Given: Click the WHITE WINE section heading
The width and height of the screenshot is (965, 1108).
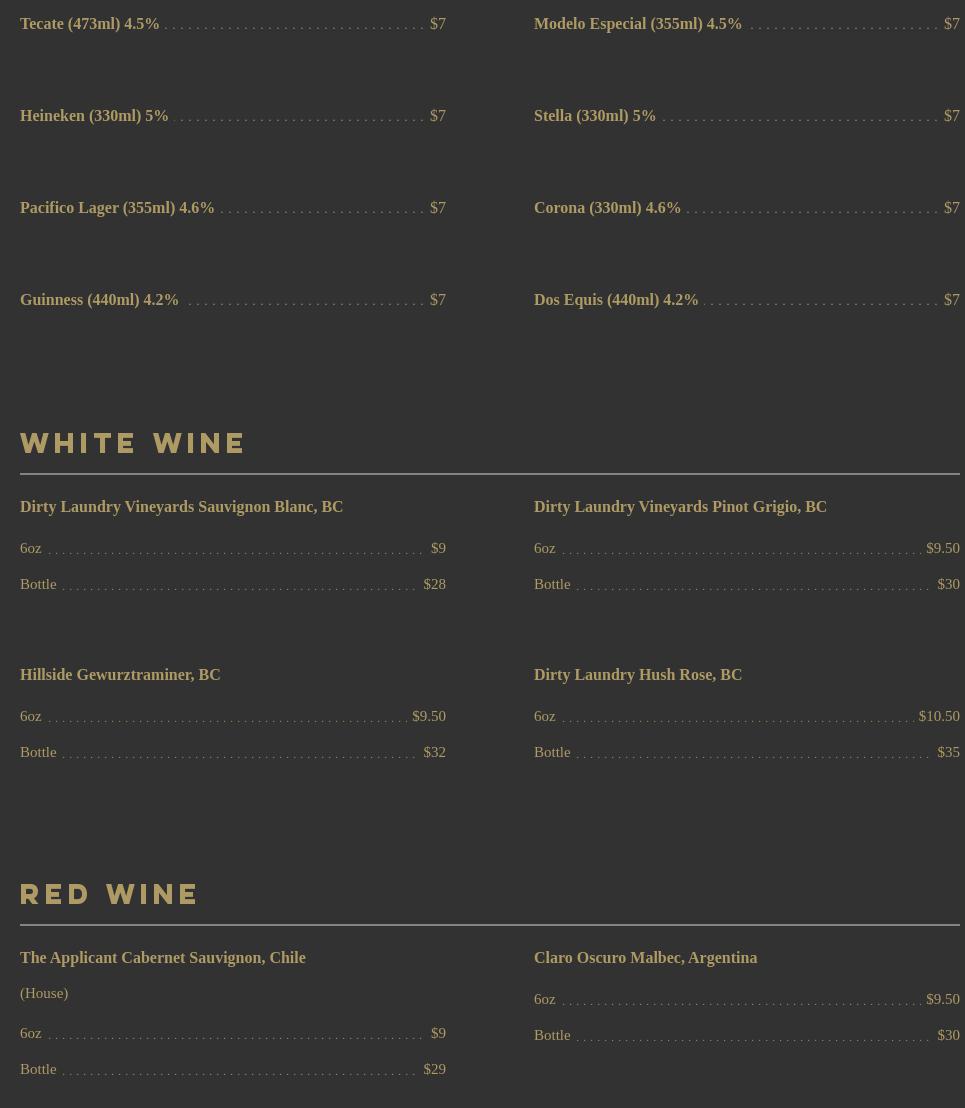Looking at the screenshot, I should point(133,443).
